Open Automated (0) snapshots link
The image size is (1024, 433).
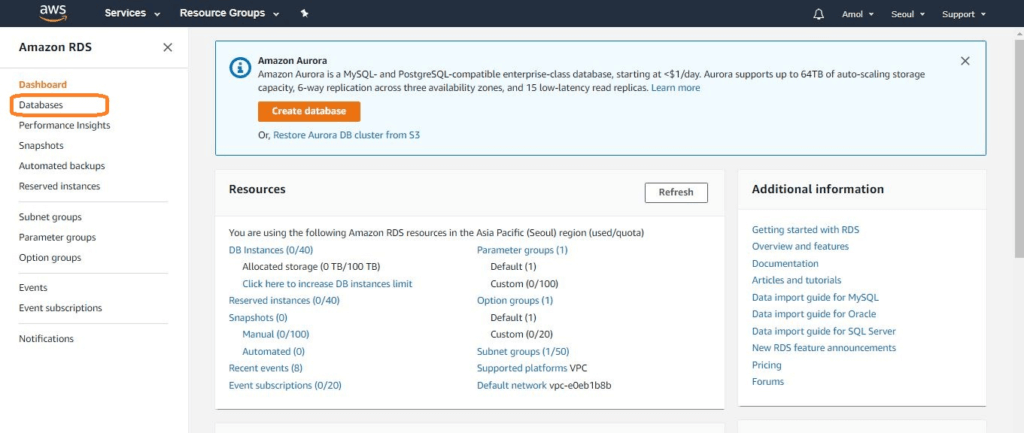[x=274, y=351]
